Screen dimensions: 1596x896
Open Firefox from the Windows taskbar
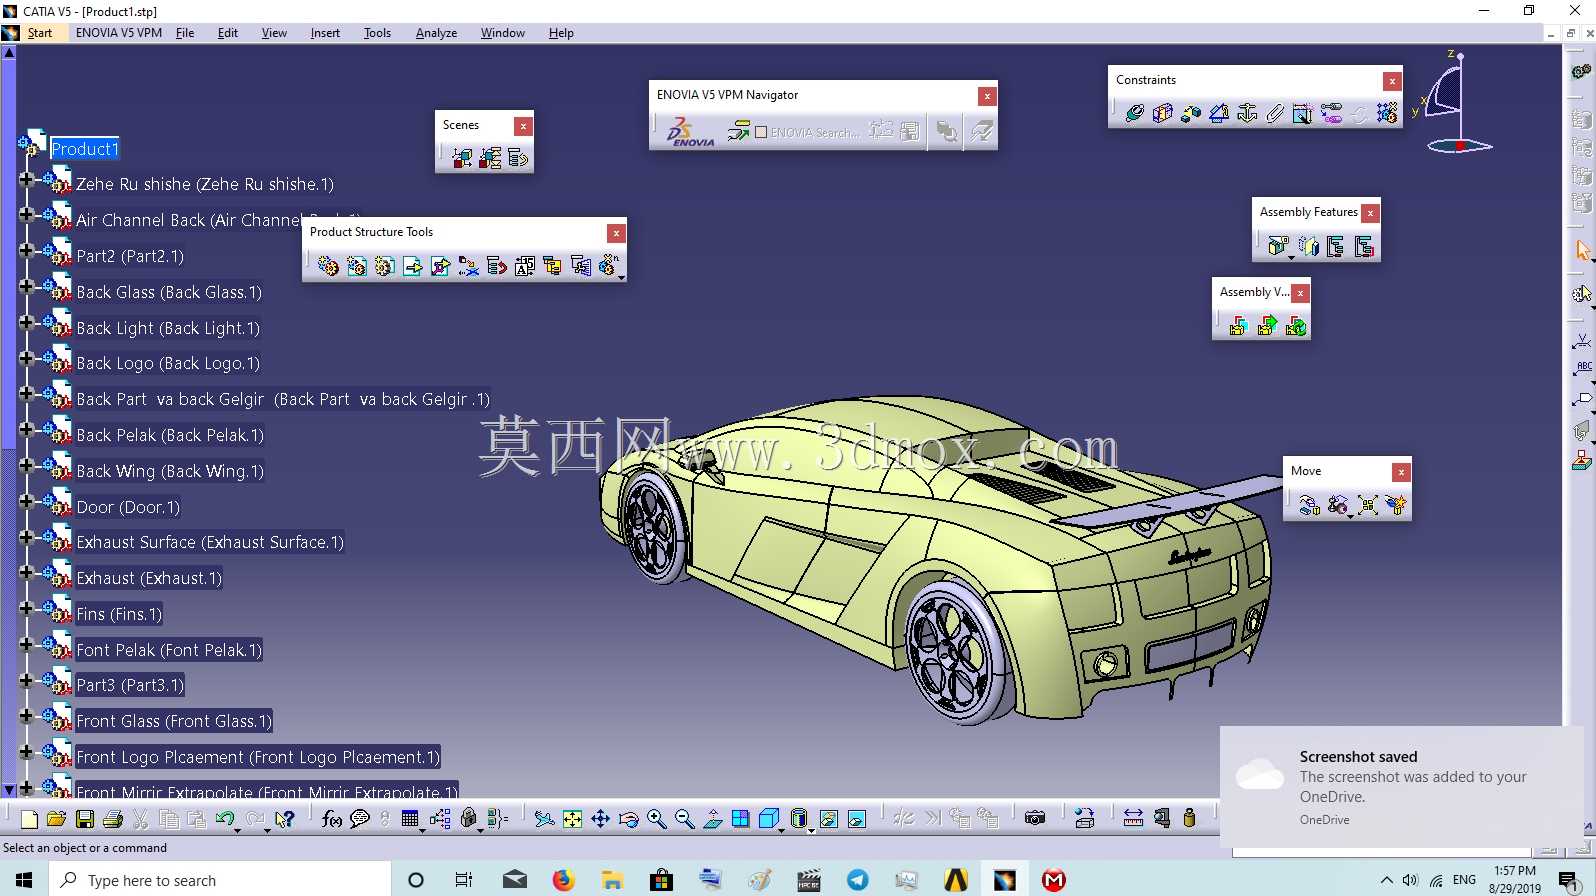click(564, 880)
